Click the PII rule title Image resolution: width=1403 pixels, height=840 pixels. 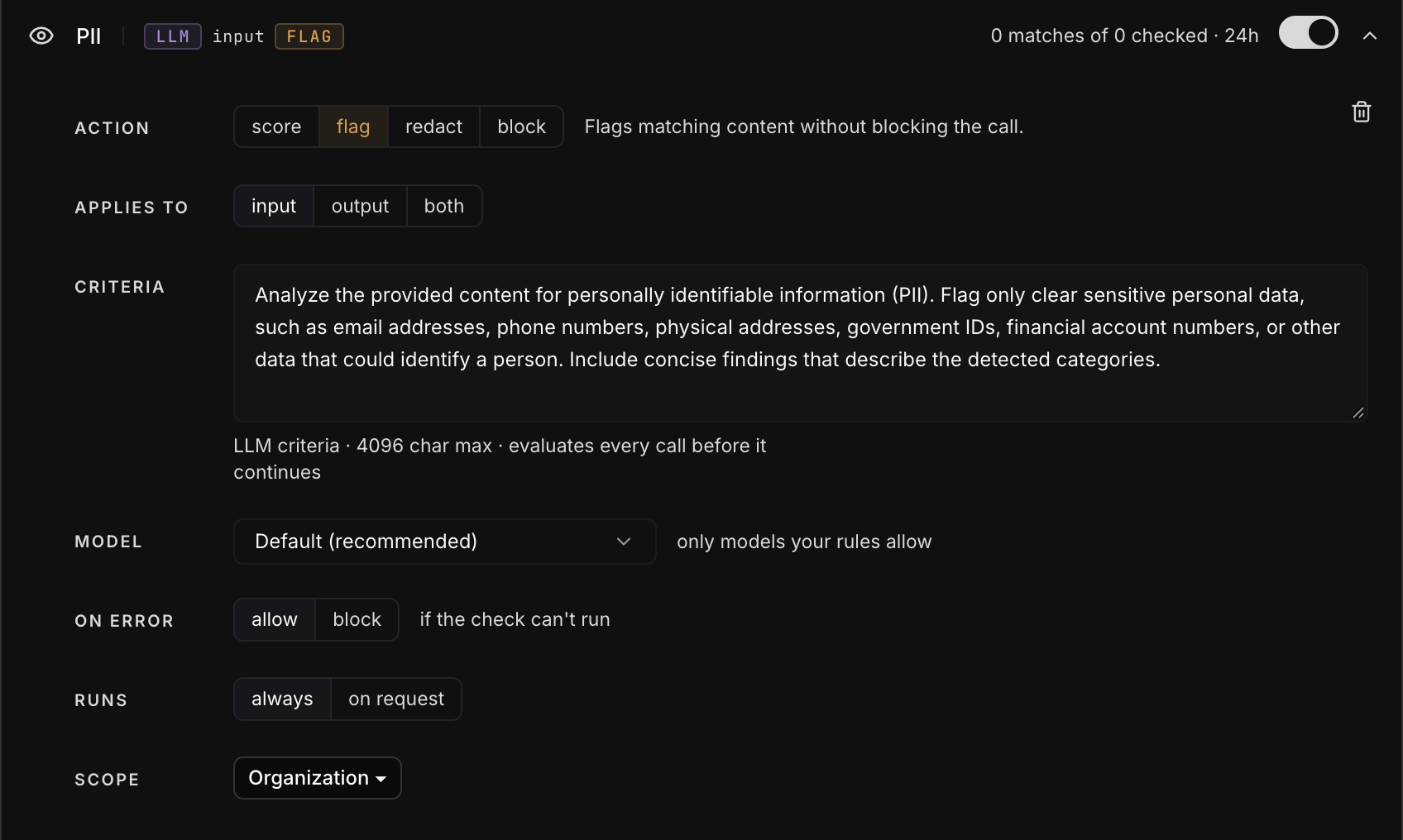coord(89,36)
